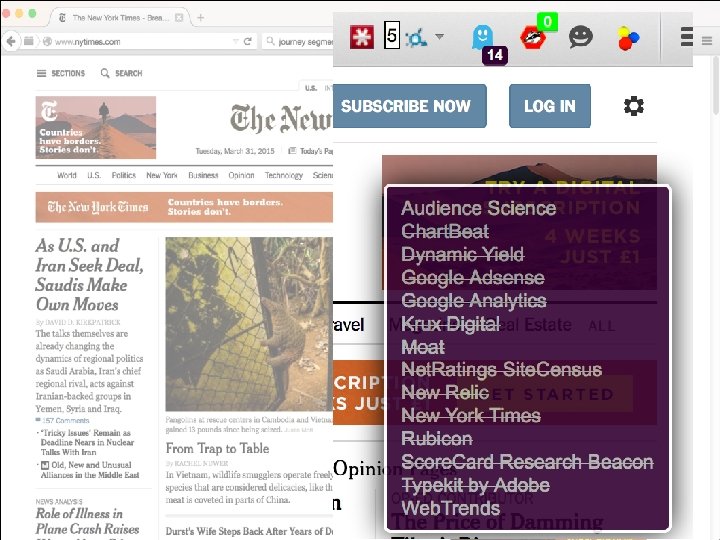The height and width of the screenshot is (540, 720).
Task: Select WebTrends tracker entry
Action: coord(450,508)
